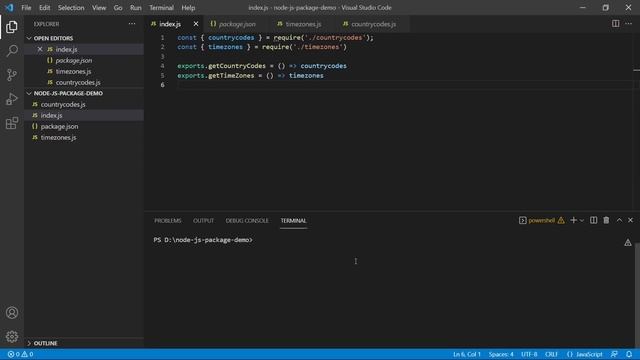Open the notifications bell icon
This screenshot has width=640, height=360.
629,354
